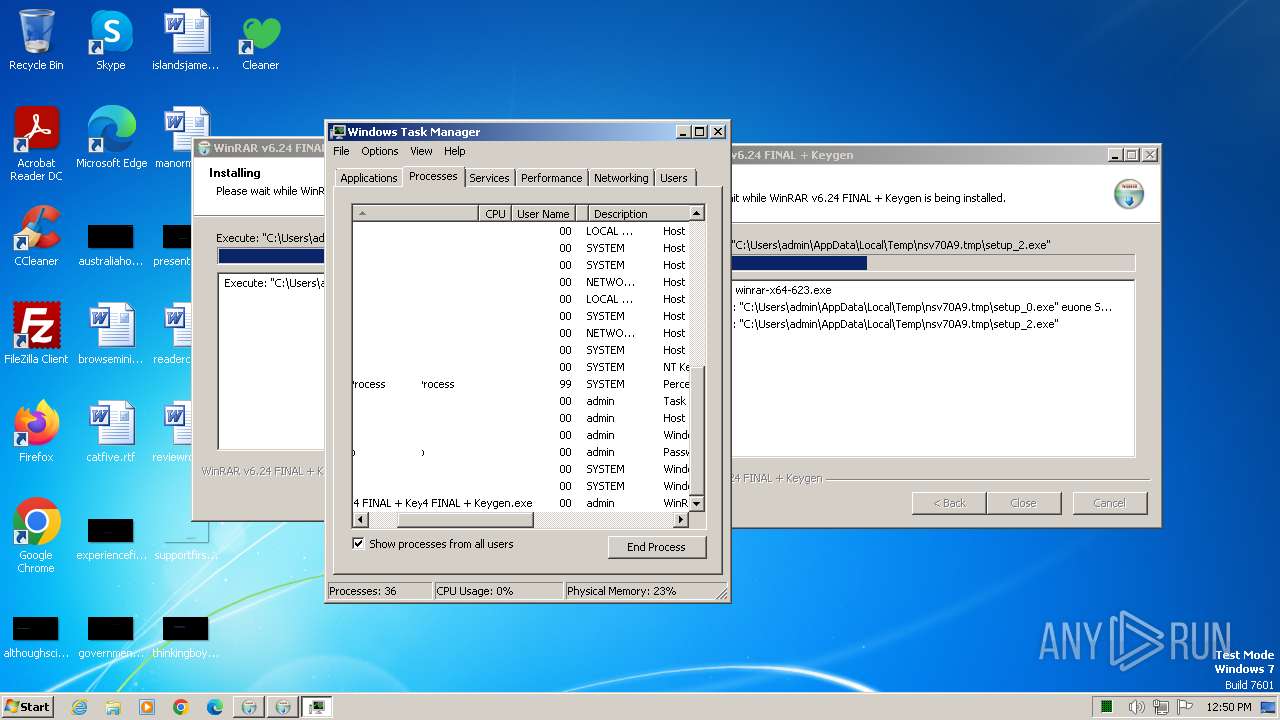Open the governmen desktop file
Screen dimensions: 1280x720
point(111,638)
